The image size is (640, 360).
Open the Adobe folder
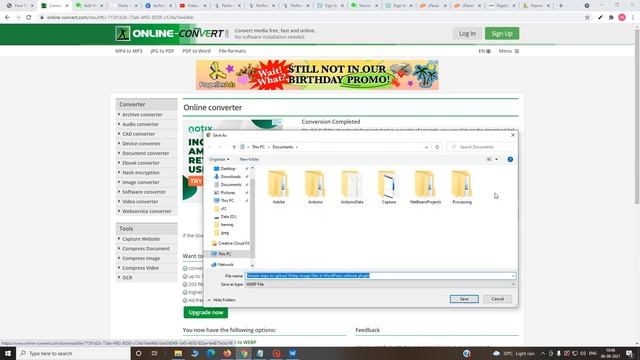tap(279, 187)
